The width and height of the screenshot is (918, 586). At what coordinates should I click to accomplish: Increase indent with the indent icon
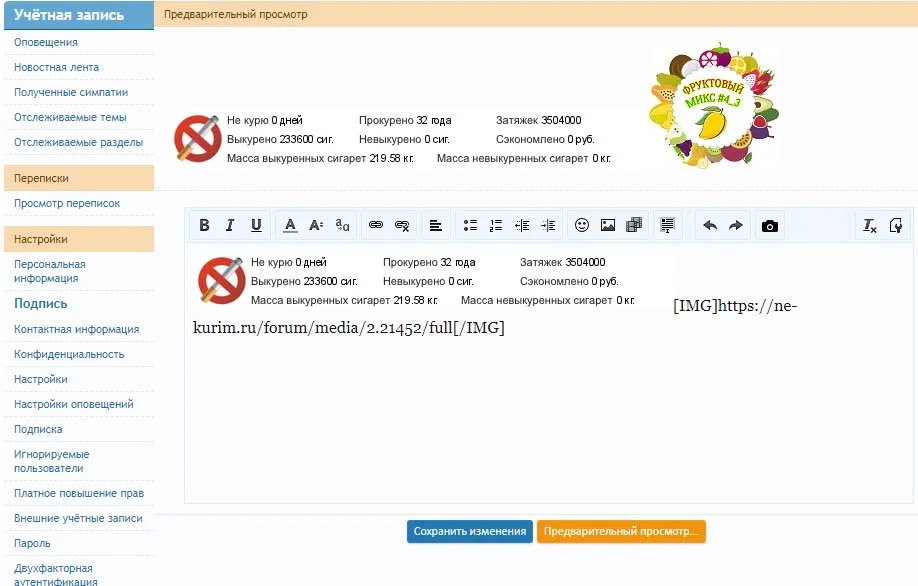549,225
